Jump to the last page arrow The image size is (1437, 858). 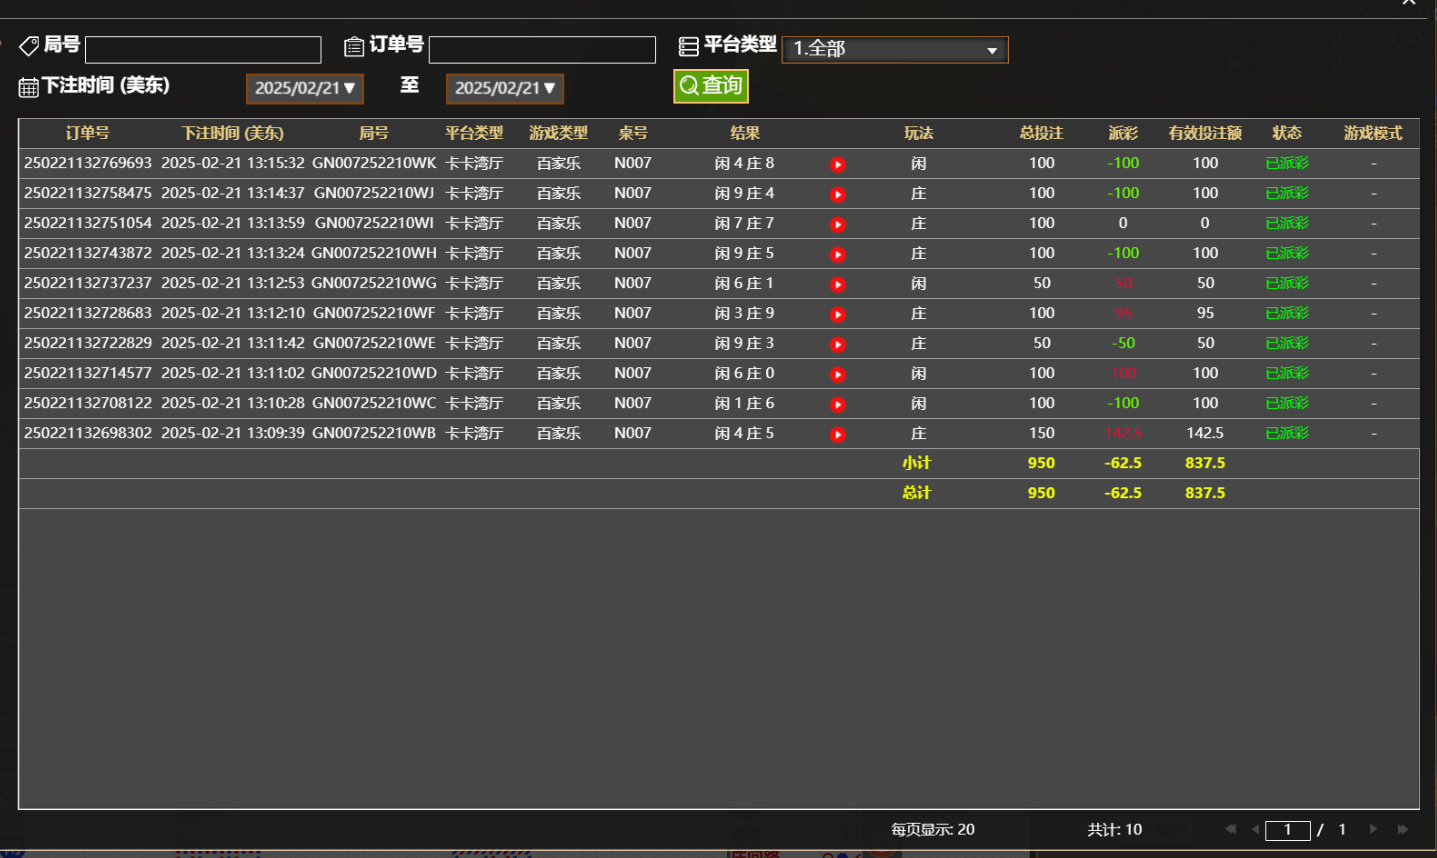pyautogui.click(x=1403, y=829)
